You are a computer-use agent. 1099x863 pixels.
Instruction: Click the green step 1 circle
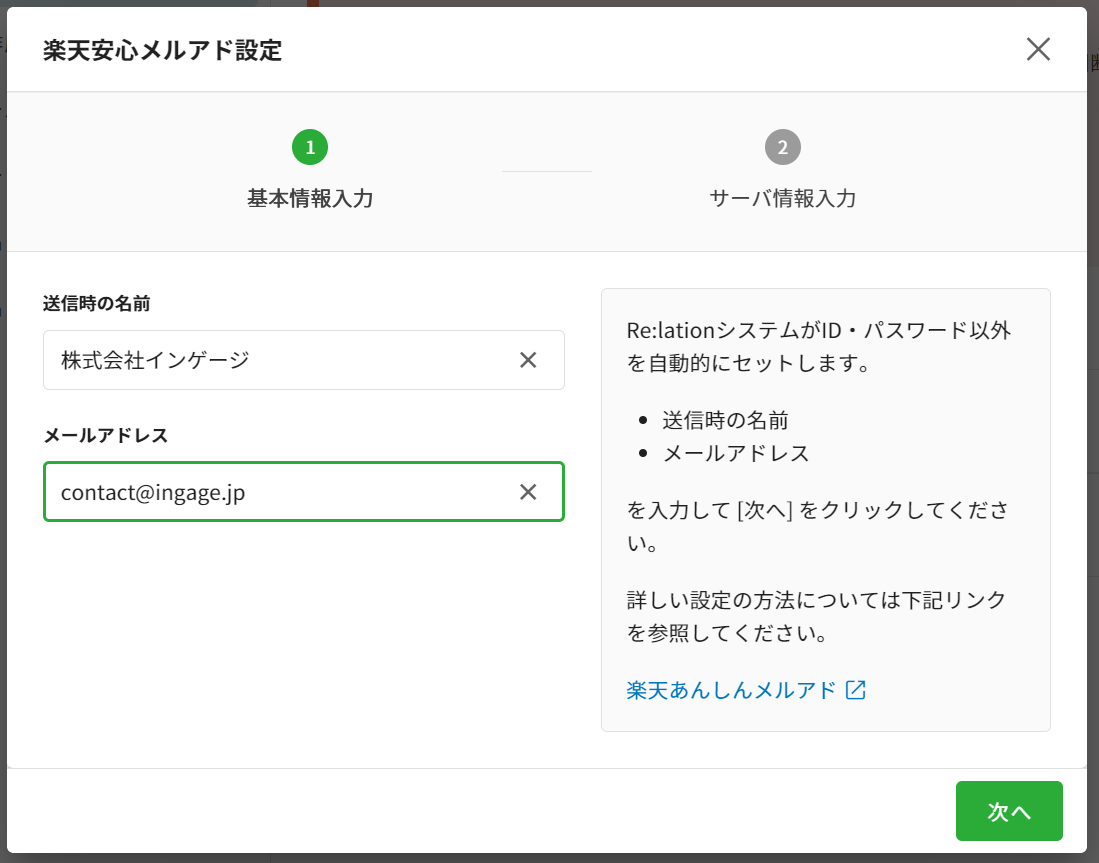pos(310,148)
